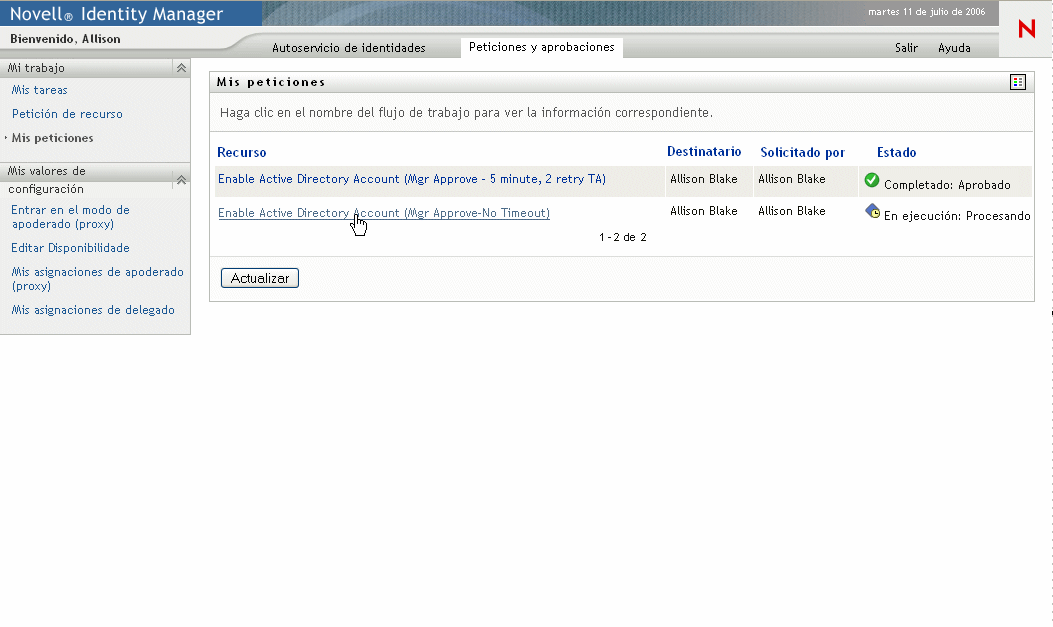Switch to Autoservicio de identidades tab
This screenshot has width=1053, height=627.
click(x=349, y=48)
